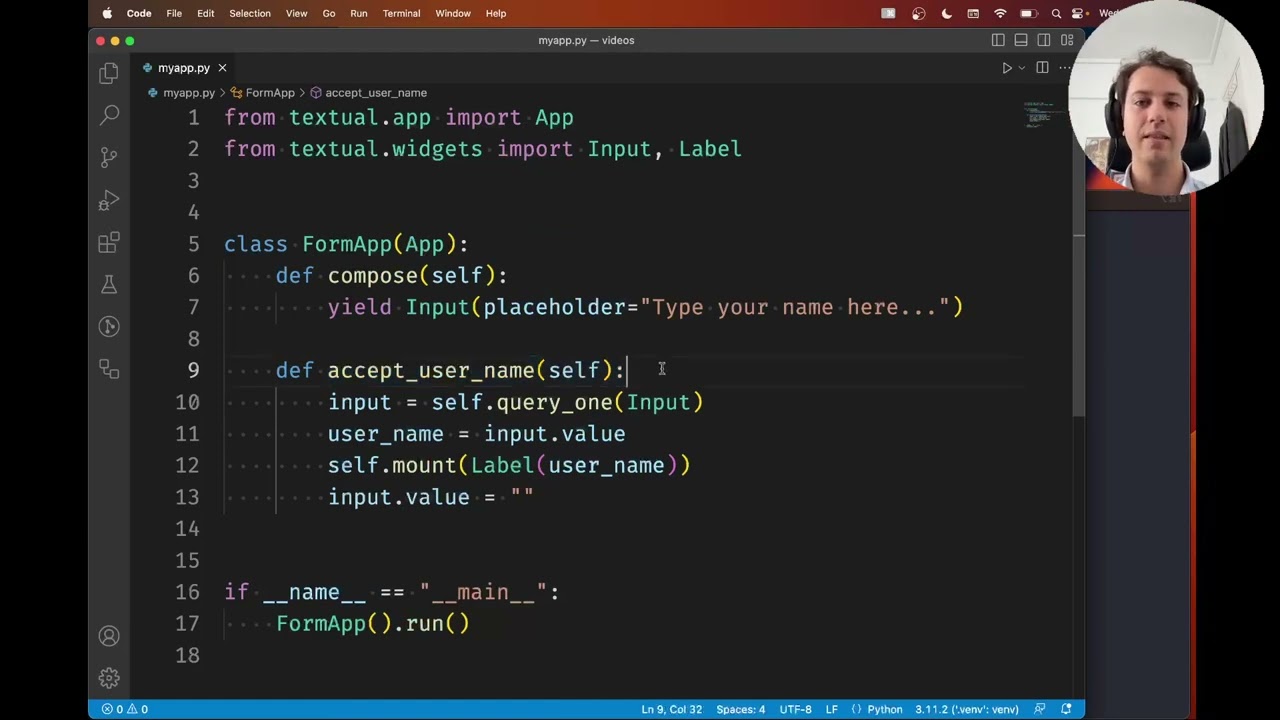Open the Edit menu
Image resolution: width=1280 pixels, height=720 pixels.
pyautogui.click(x=206, y=13)
